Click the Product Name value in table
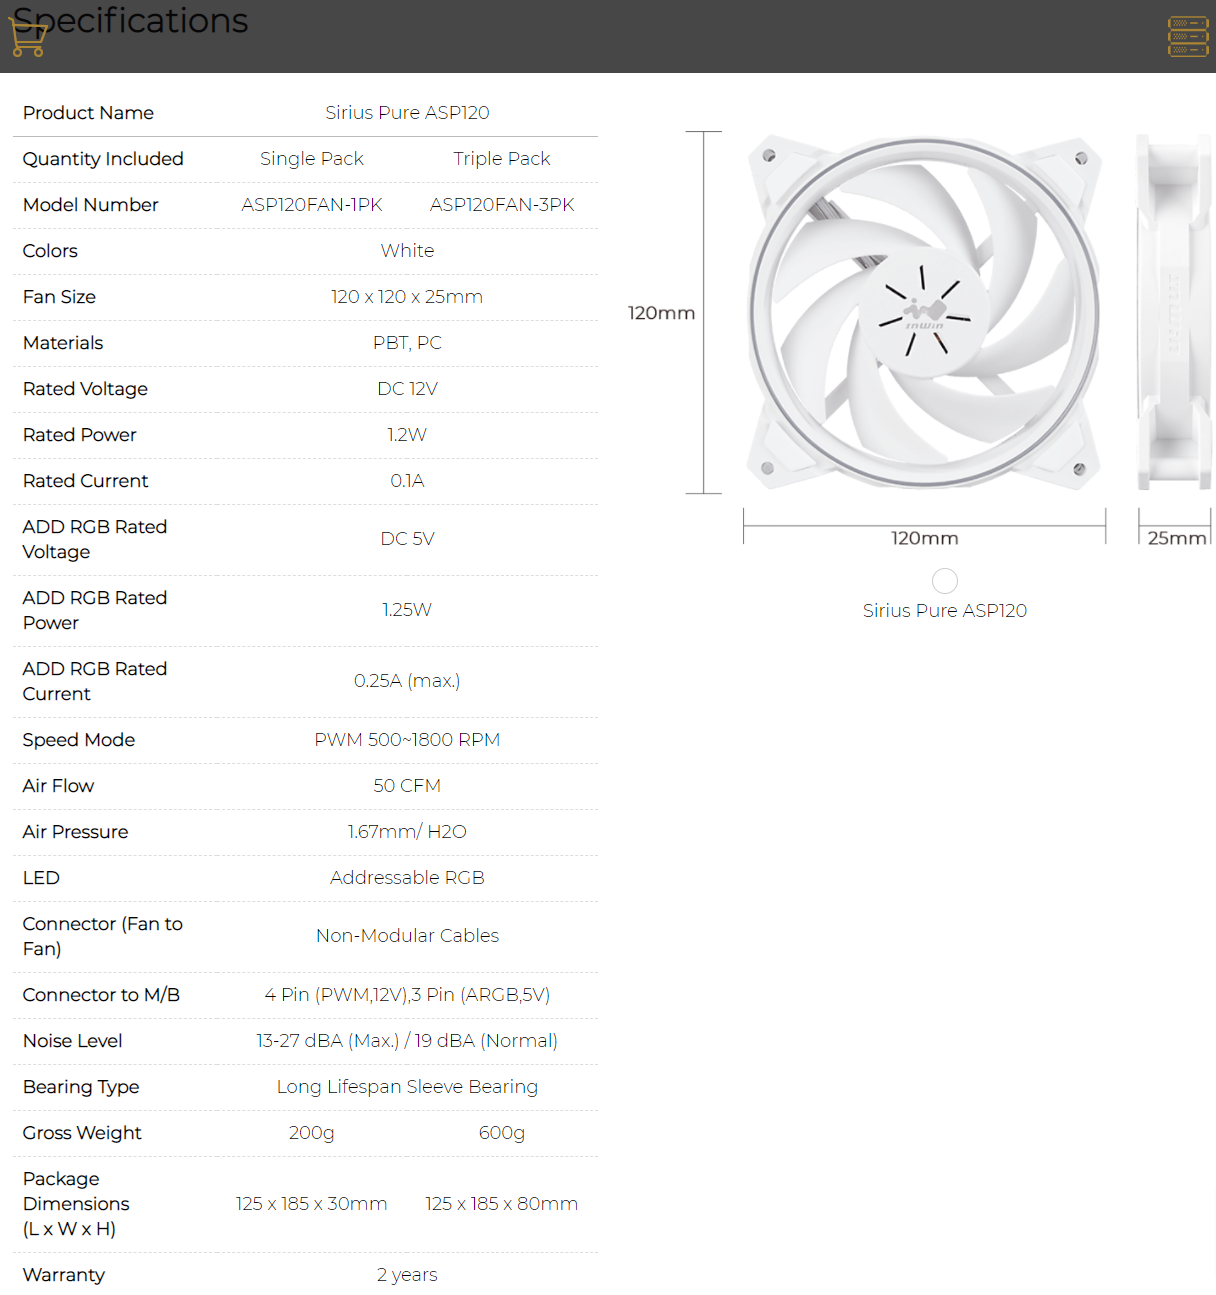 point(407,113)
